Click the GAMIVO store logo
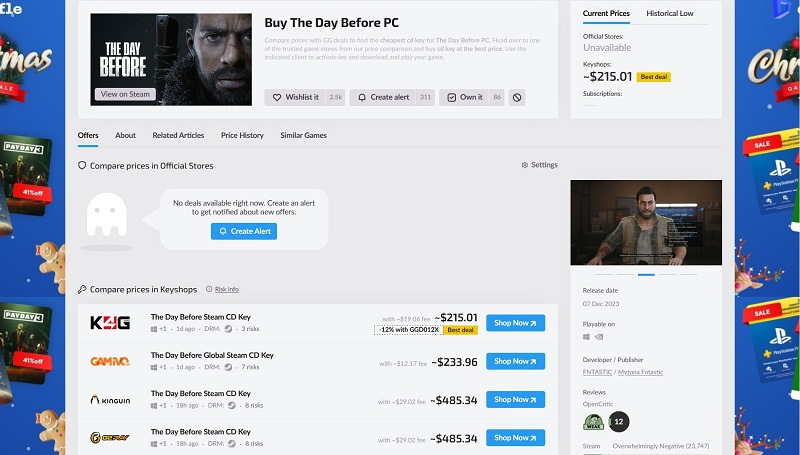 point(109,360)
